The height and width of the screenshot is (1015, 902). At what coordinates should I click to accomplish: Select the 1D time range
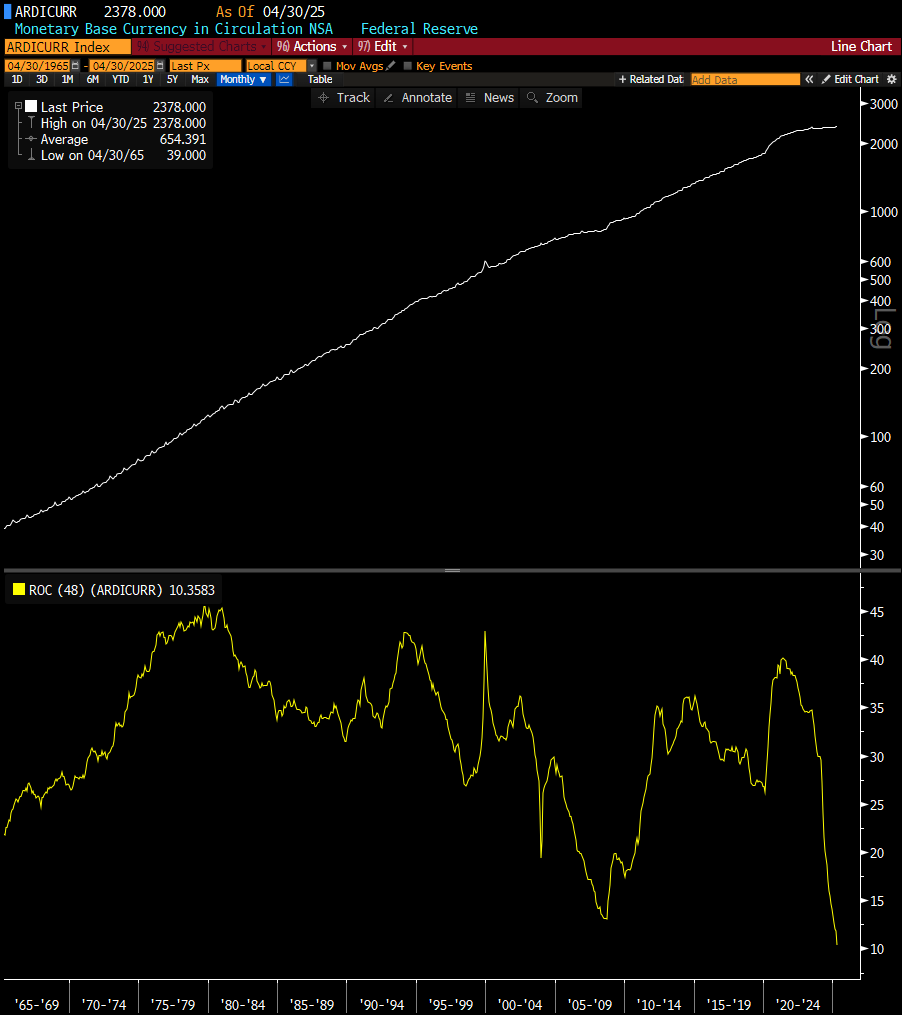17,79
